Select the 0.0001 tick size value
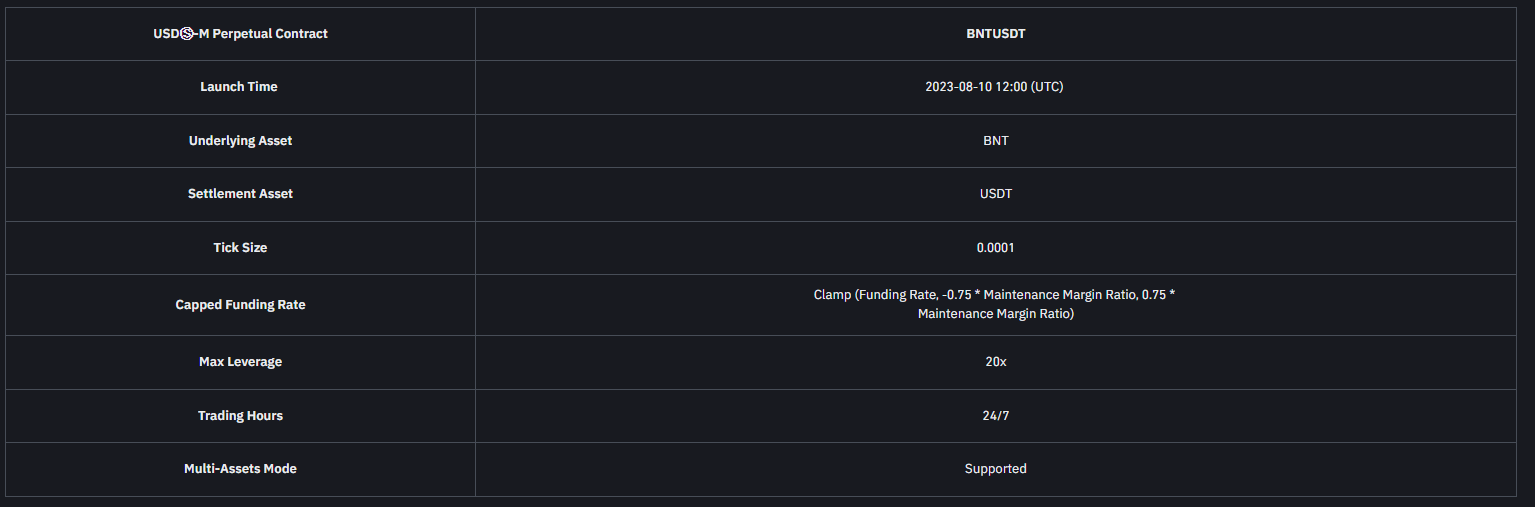 995,248
